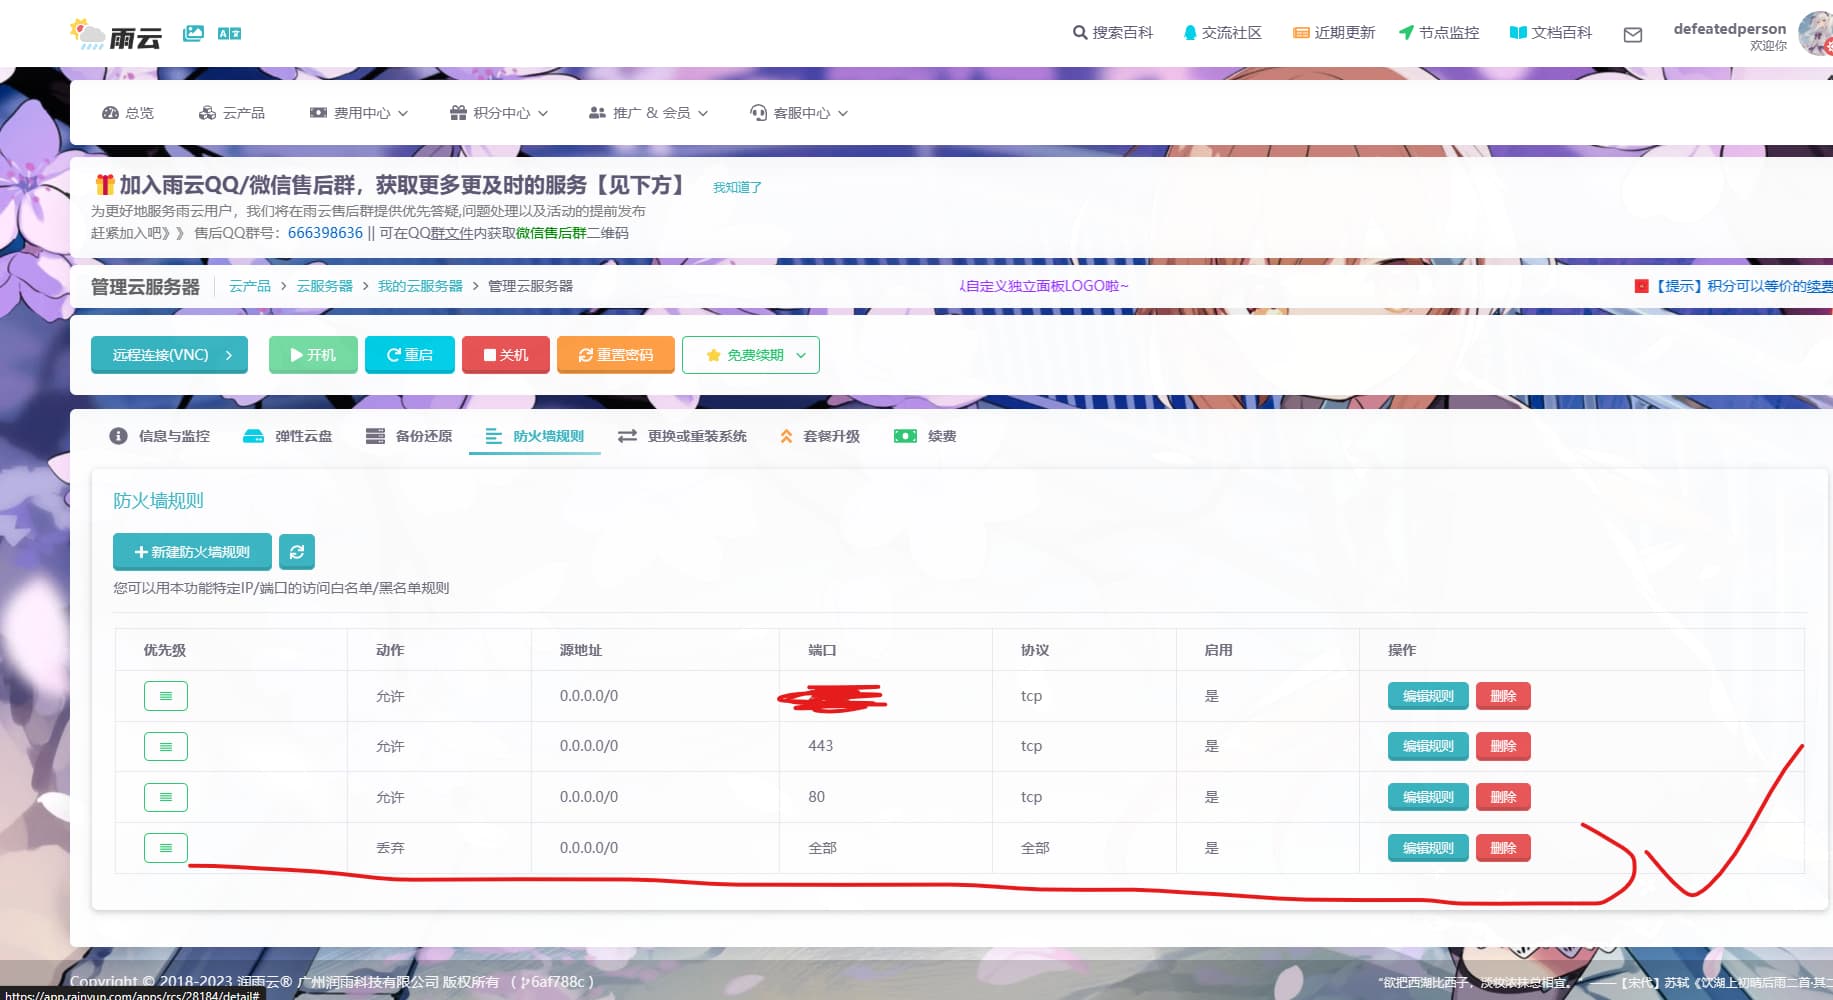Screen dimensions: 1833x1000
Task: Click QQ group number 666398636
Action: (324, 232)
